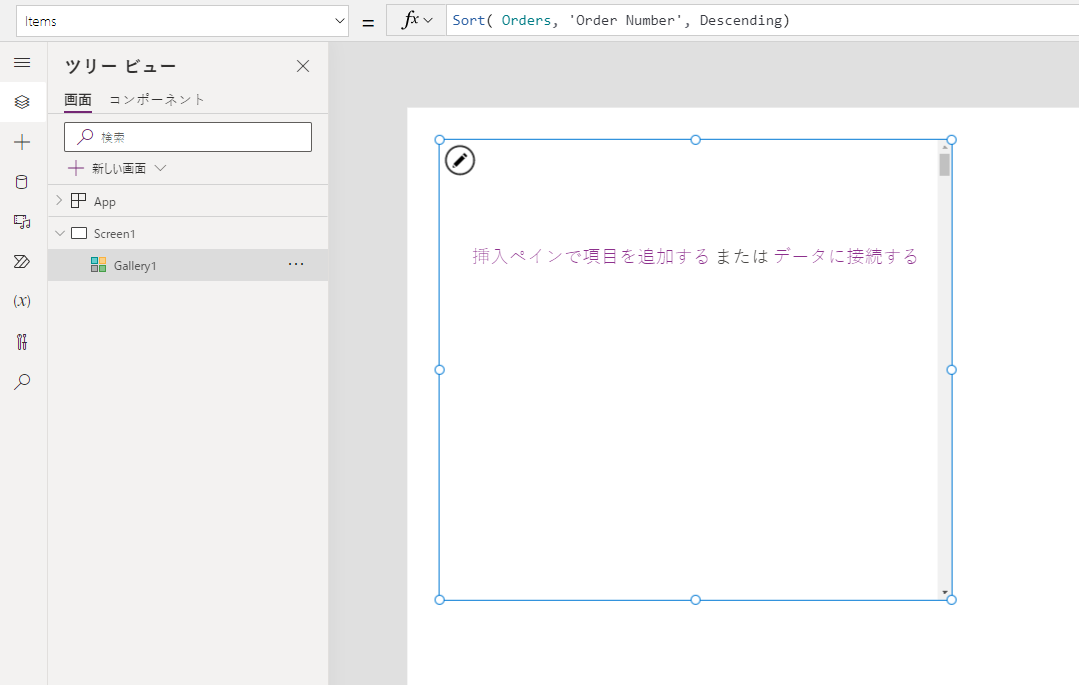Switch to the コンポーネント tab
This screenshot has height=685, width=1079.
[157, 99]
